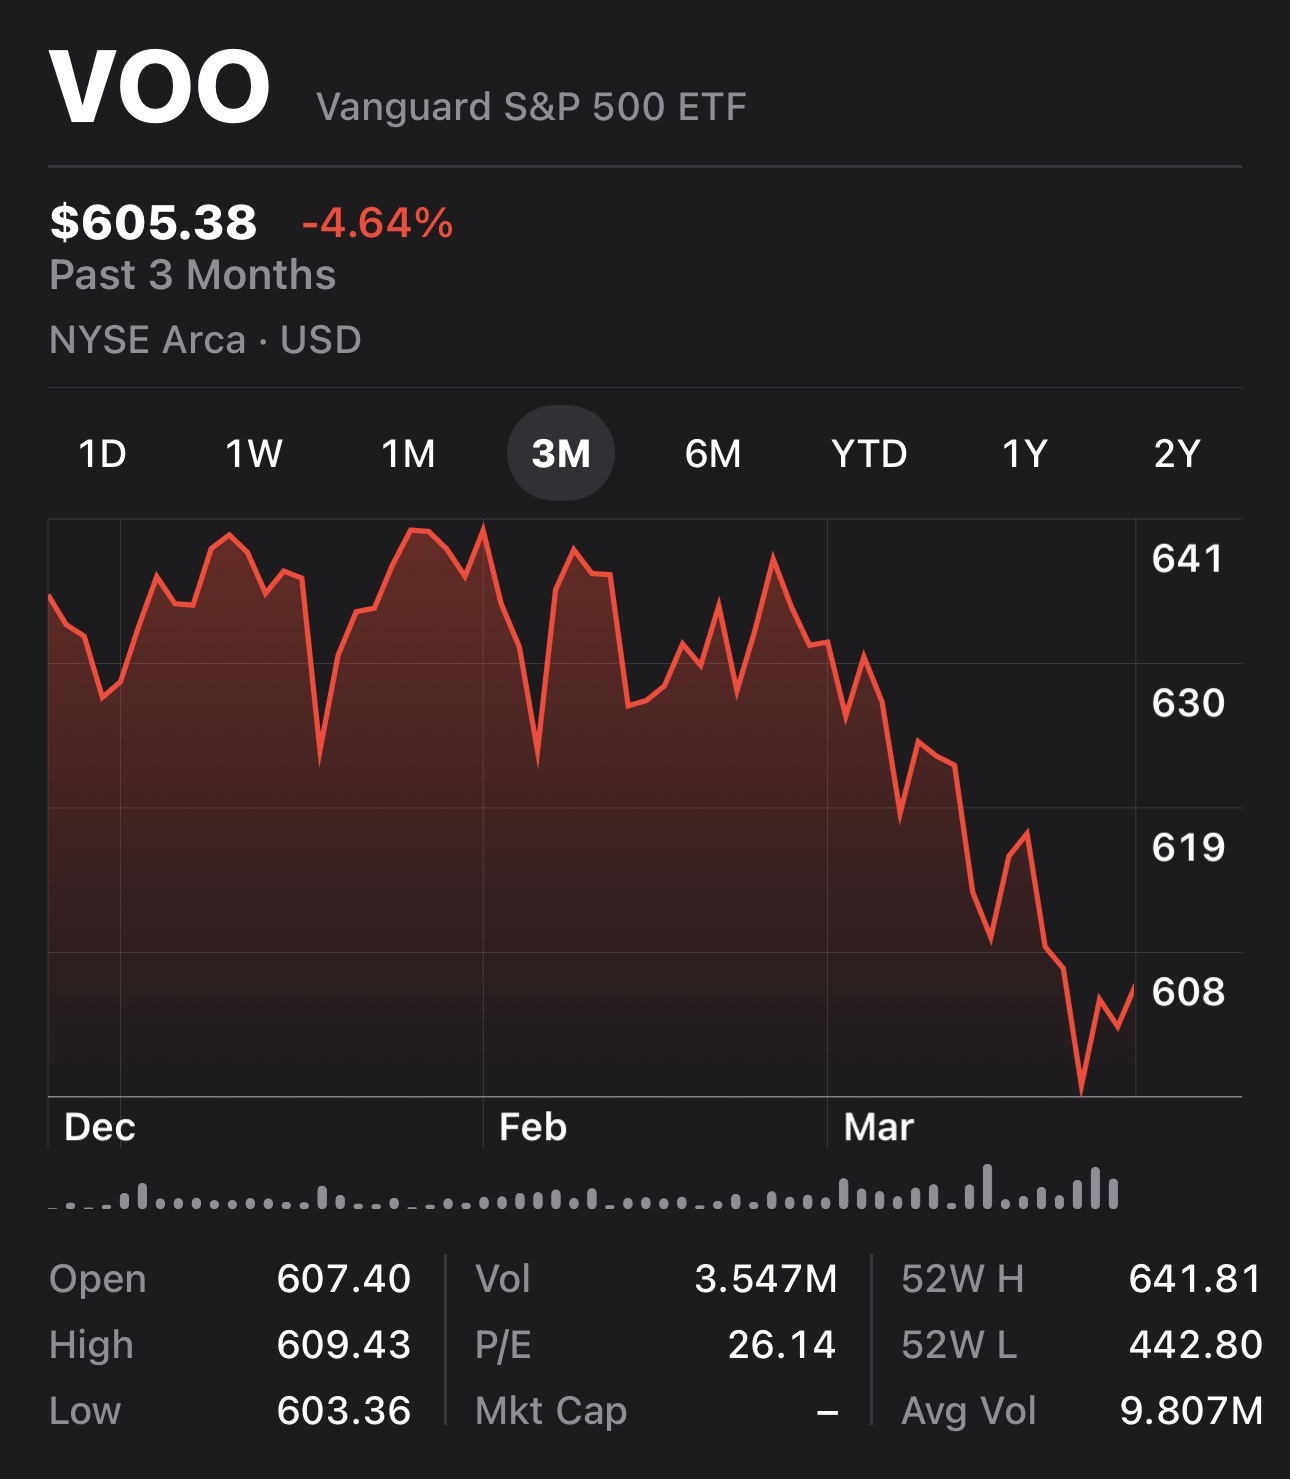Viewport: 1290px width, 1479px height.
Task: View year-to-date with YTD tab
Action: coord(869,454)
